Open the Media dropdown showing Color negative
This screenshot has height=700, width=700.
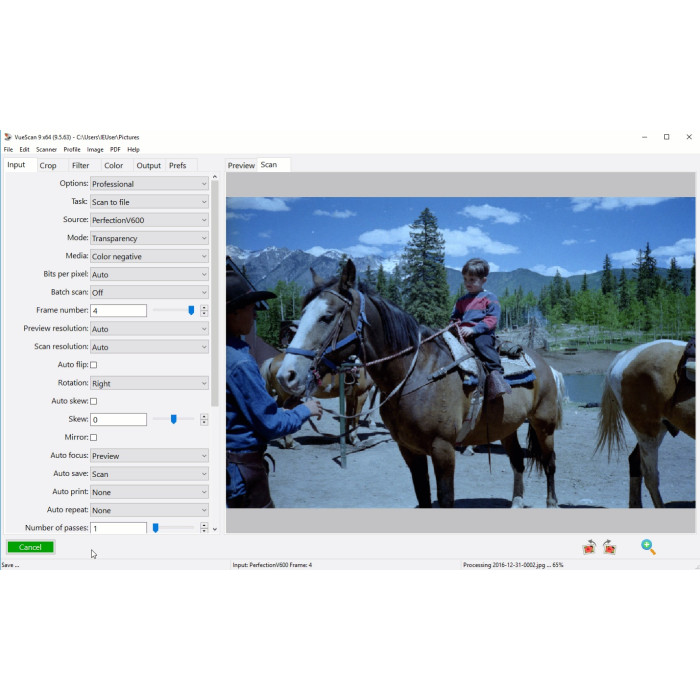(x=149, y=256)
